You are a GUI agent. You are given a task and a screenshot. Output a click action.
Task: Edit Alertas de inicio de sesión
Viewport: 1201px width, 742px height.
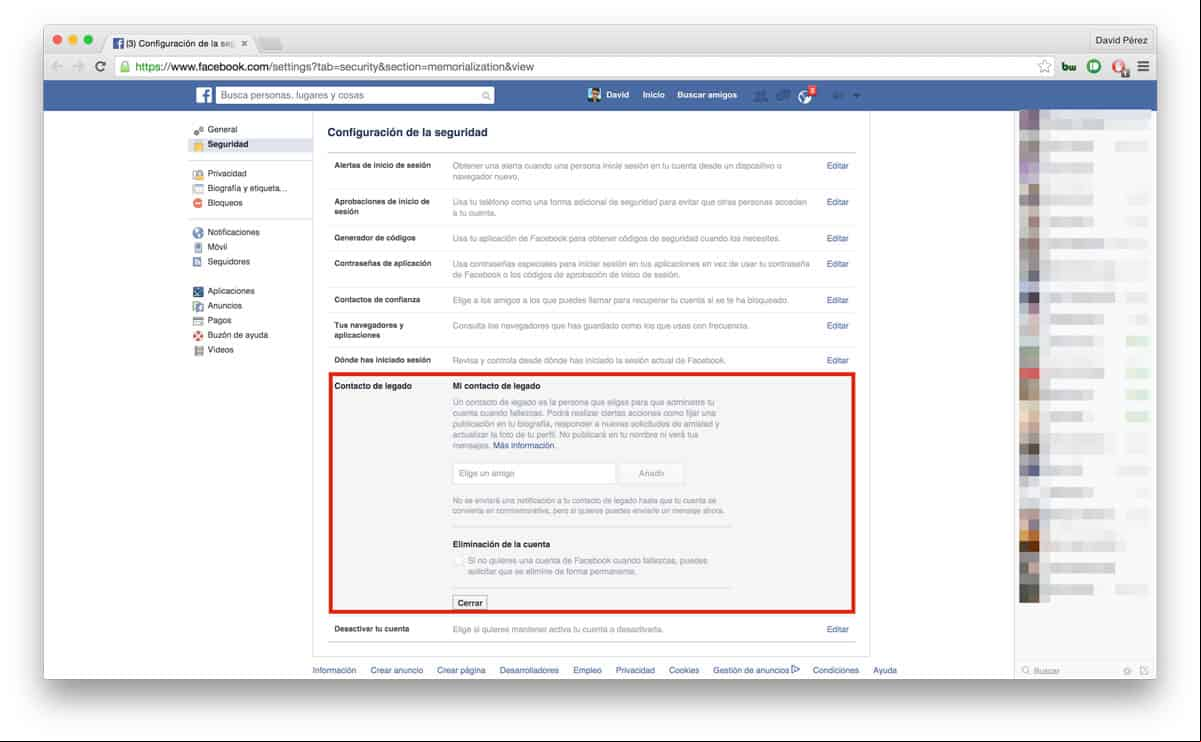coord(837,165)
